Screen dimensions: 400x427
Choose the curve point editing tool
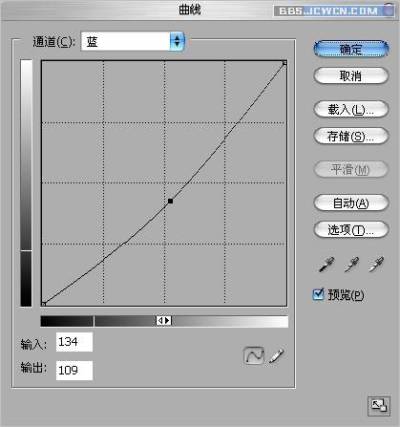click(x=254, y=355)
